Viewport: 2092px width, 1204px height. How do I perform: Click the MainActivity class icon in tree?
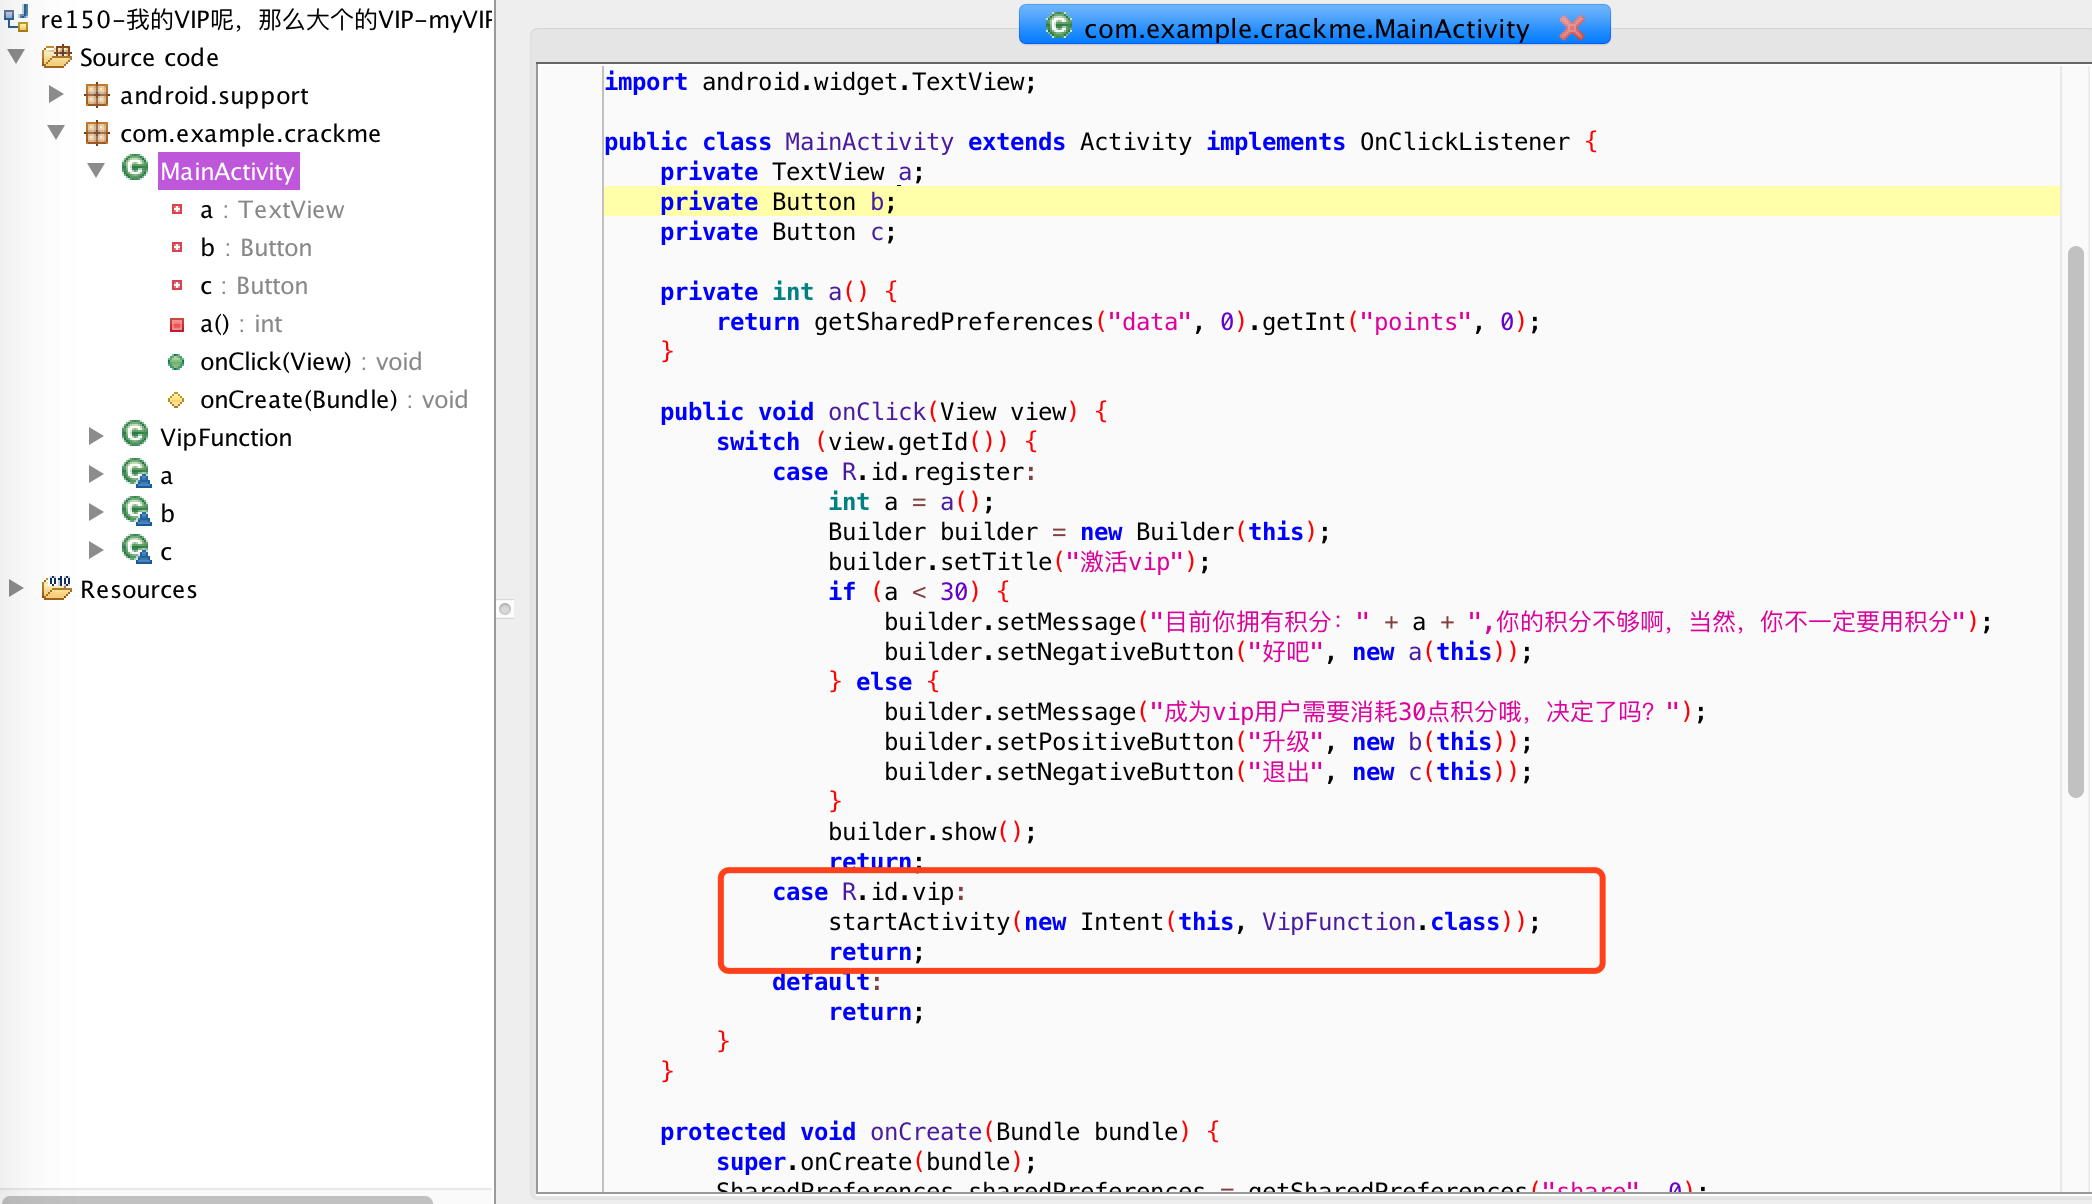(x=135, y=168)
